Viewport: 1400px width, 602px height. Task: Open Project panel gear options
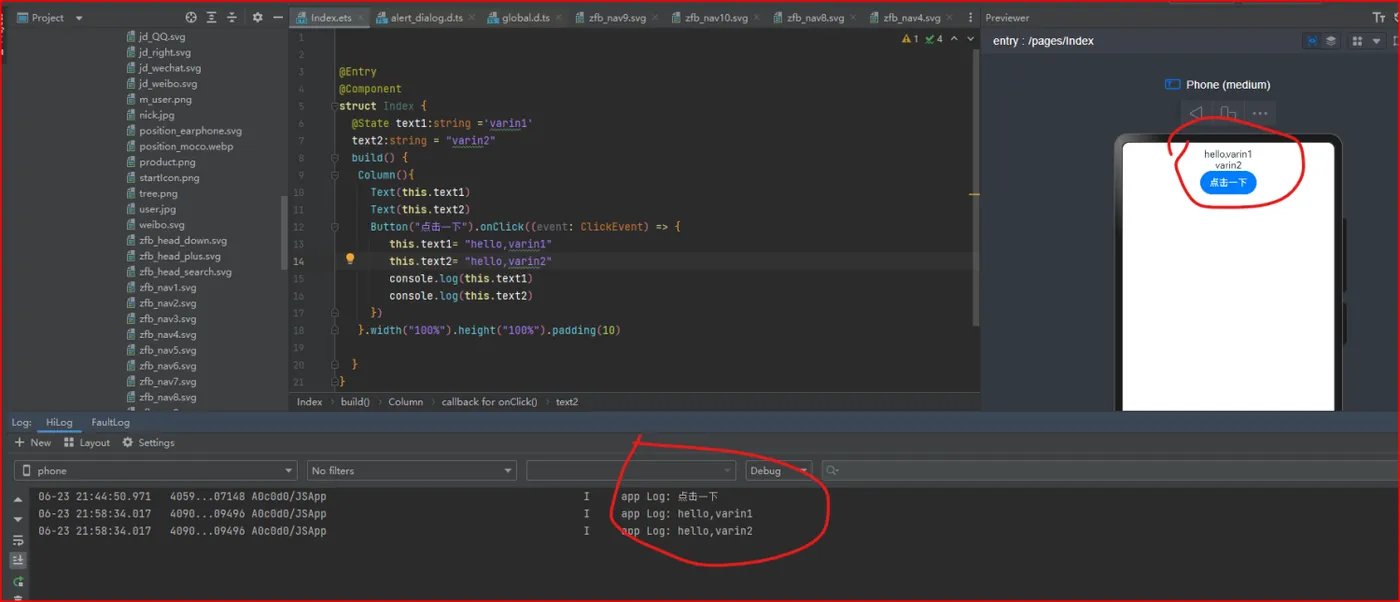[x=258, y=18]
